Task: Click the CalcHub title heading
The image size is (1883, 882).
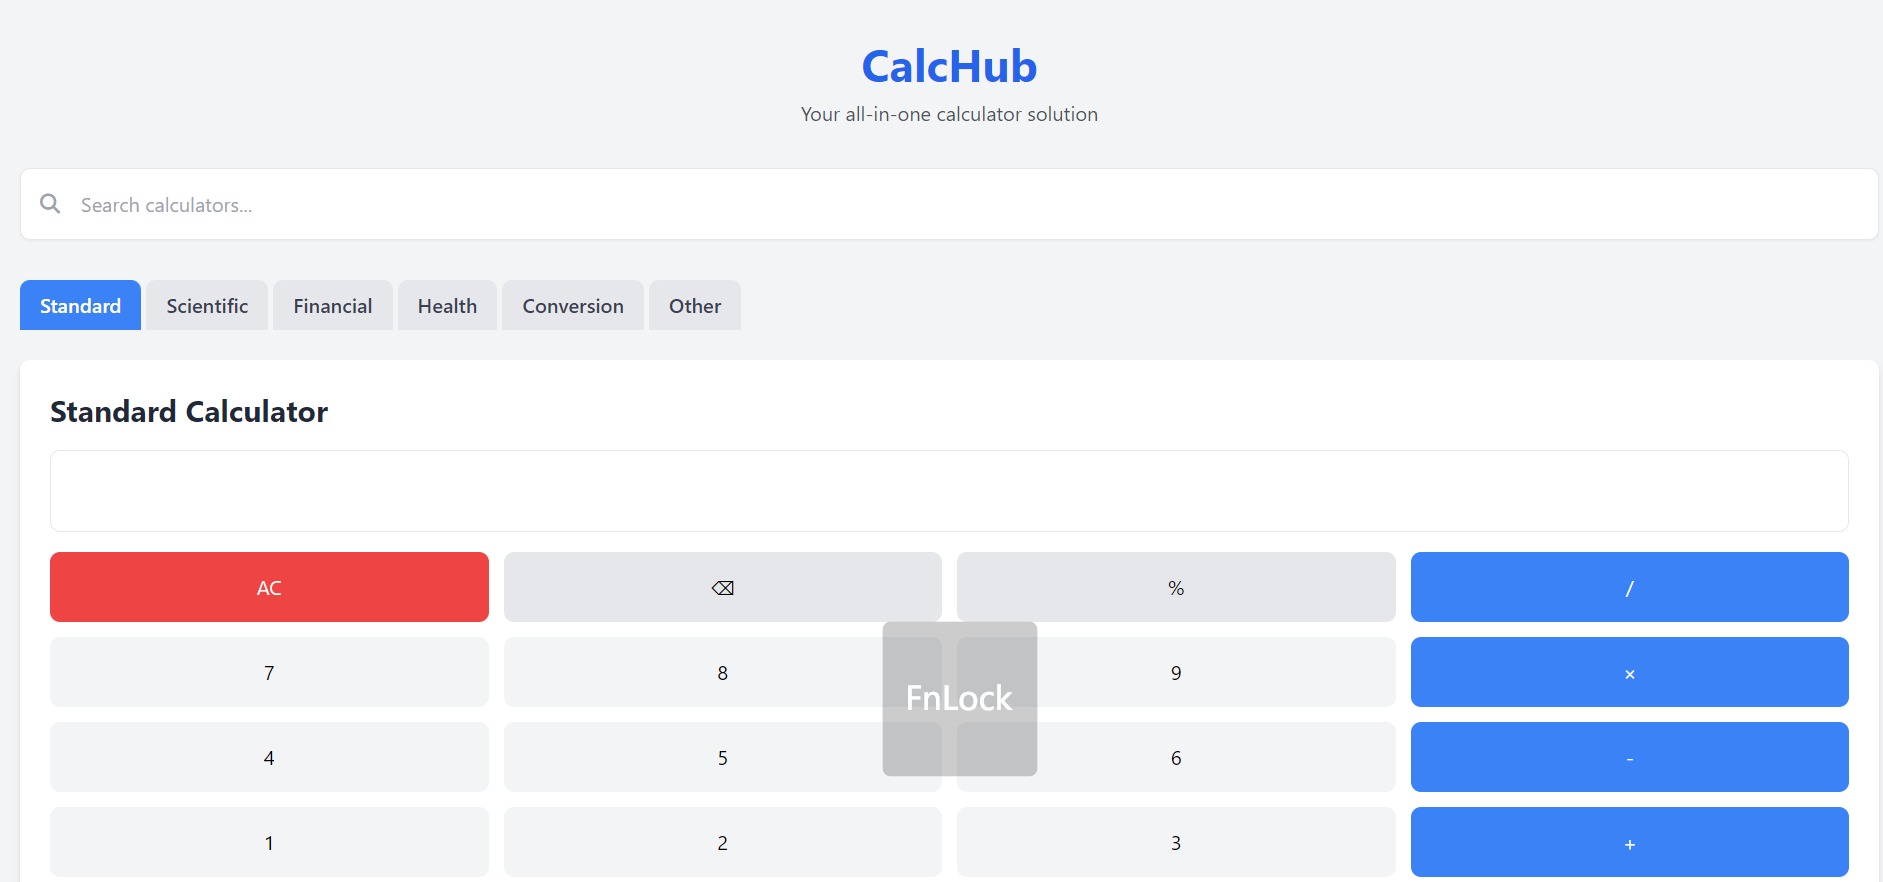Action: 949,67
